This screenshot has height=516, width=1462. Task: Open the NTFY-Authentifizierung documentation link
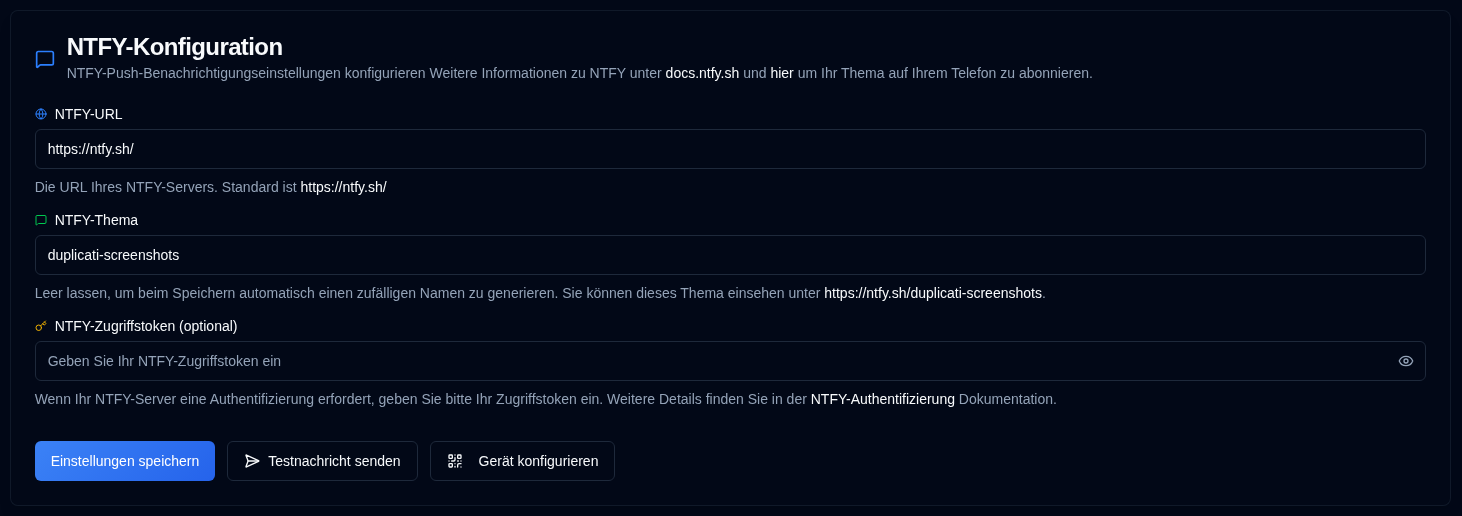tap(883, 399)
